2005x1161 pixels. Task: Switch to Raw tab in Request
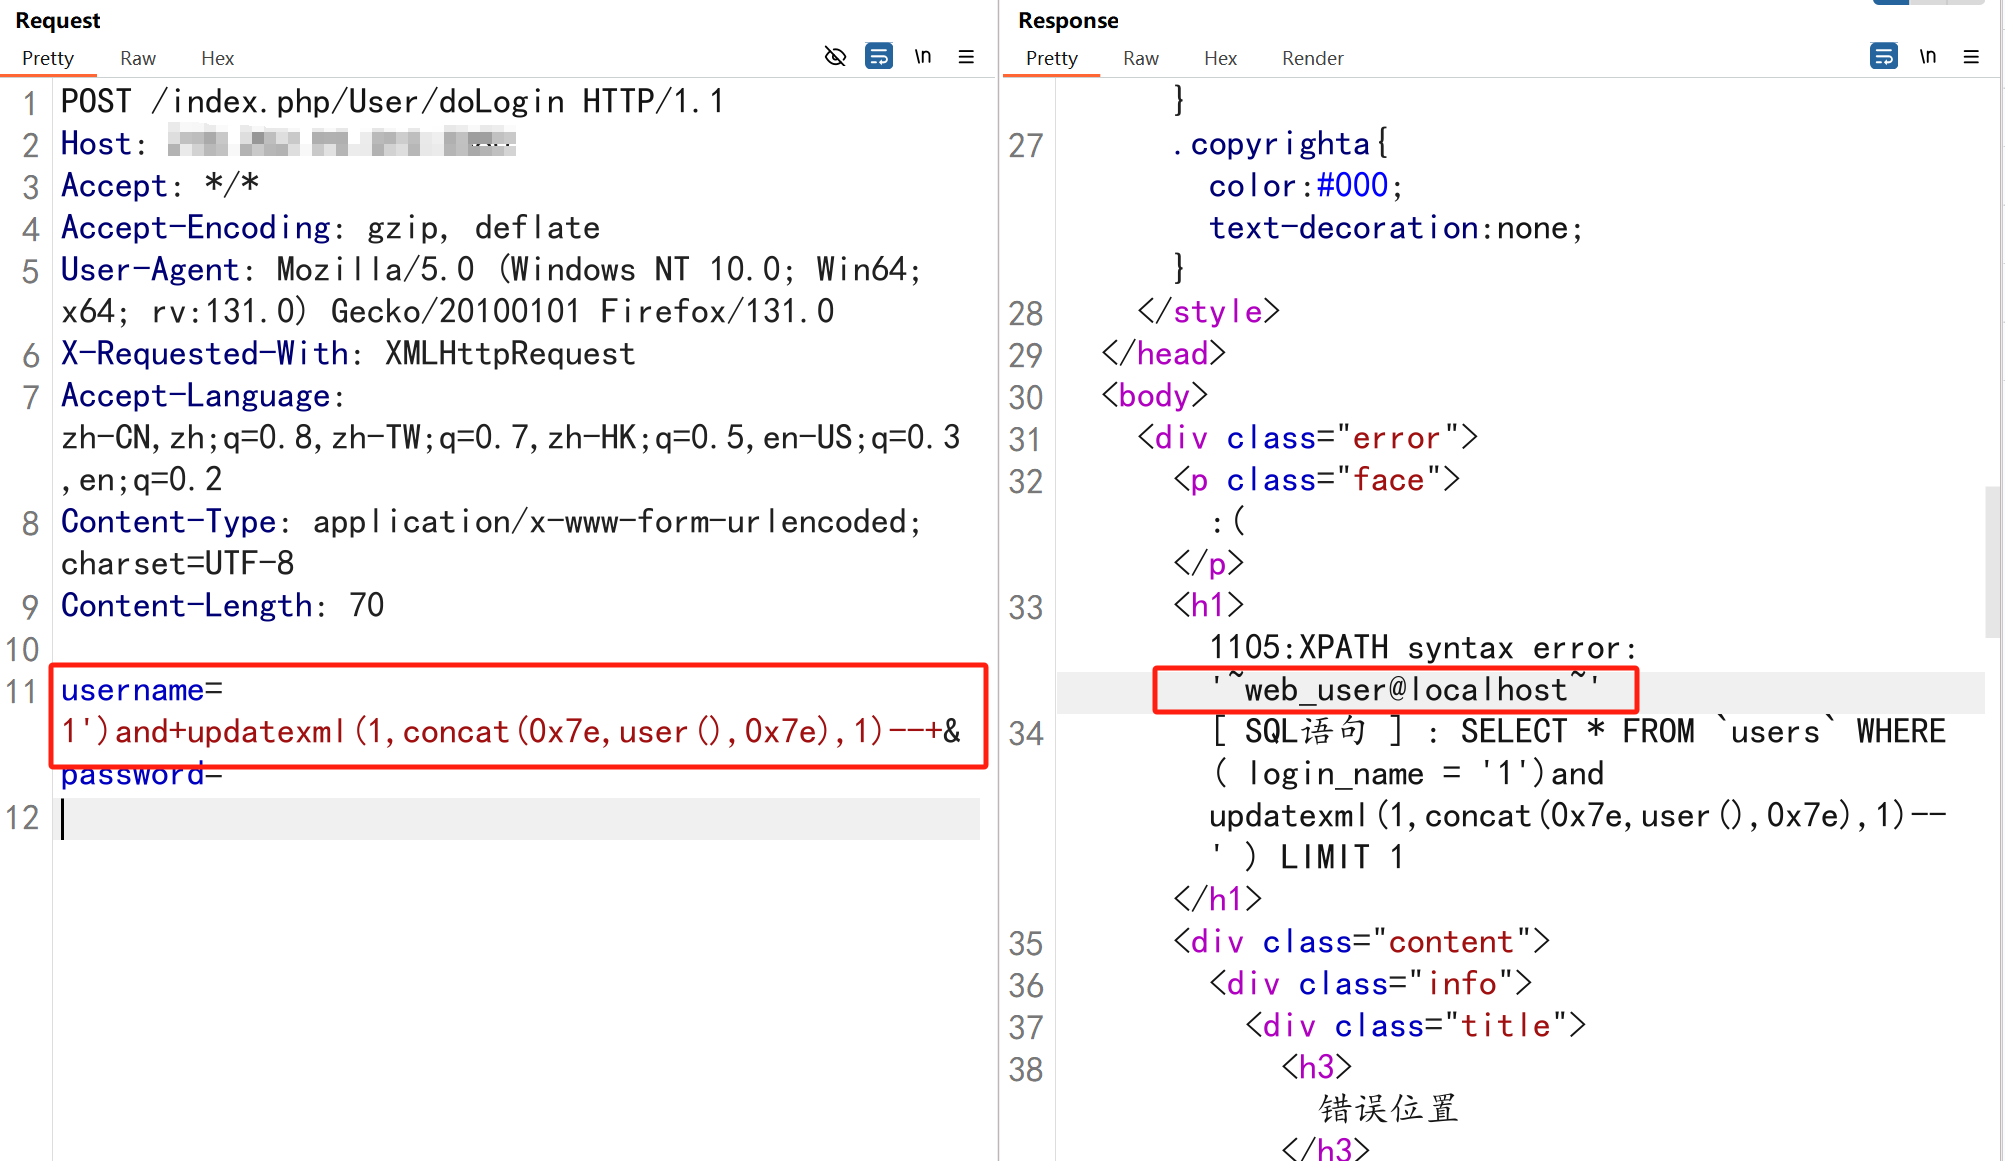tap(138, 58)
